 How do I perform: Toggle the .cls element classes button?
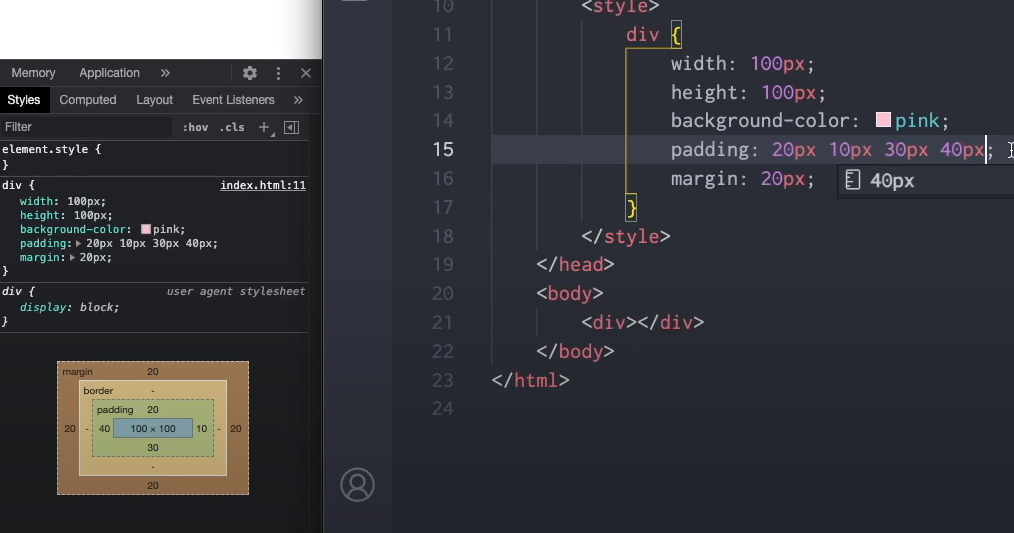pos(232,127)
